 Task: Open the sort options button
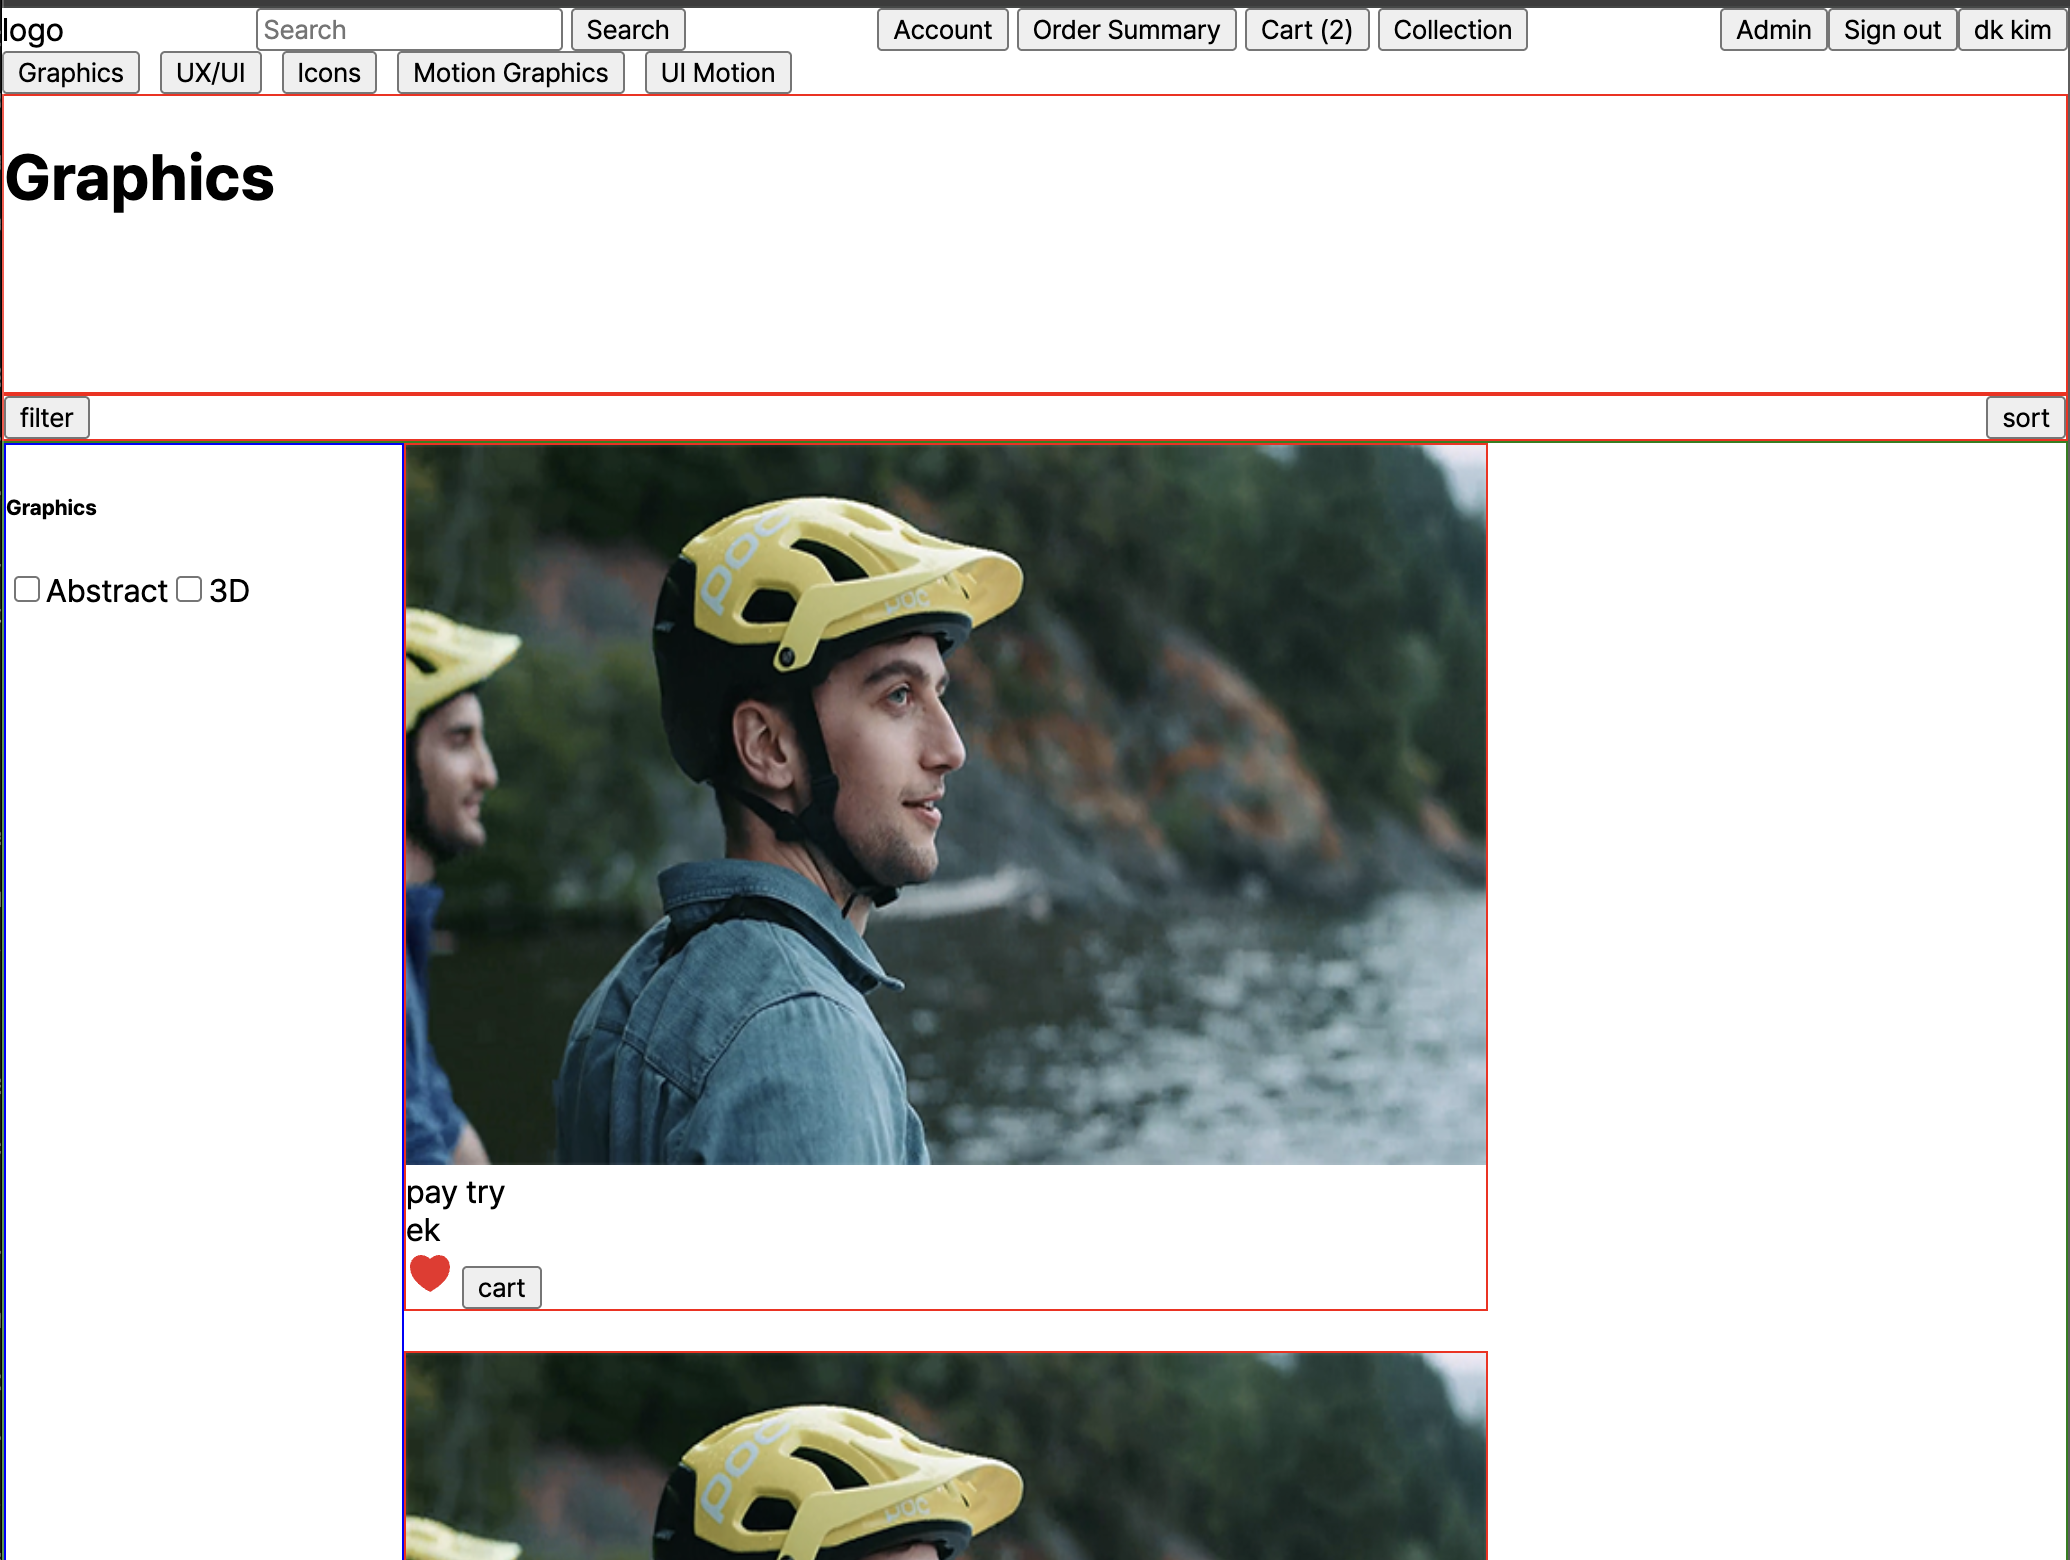point(2025,418)
